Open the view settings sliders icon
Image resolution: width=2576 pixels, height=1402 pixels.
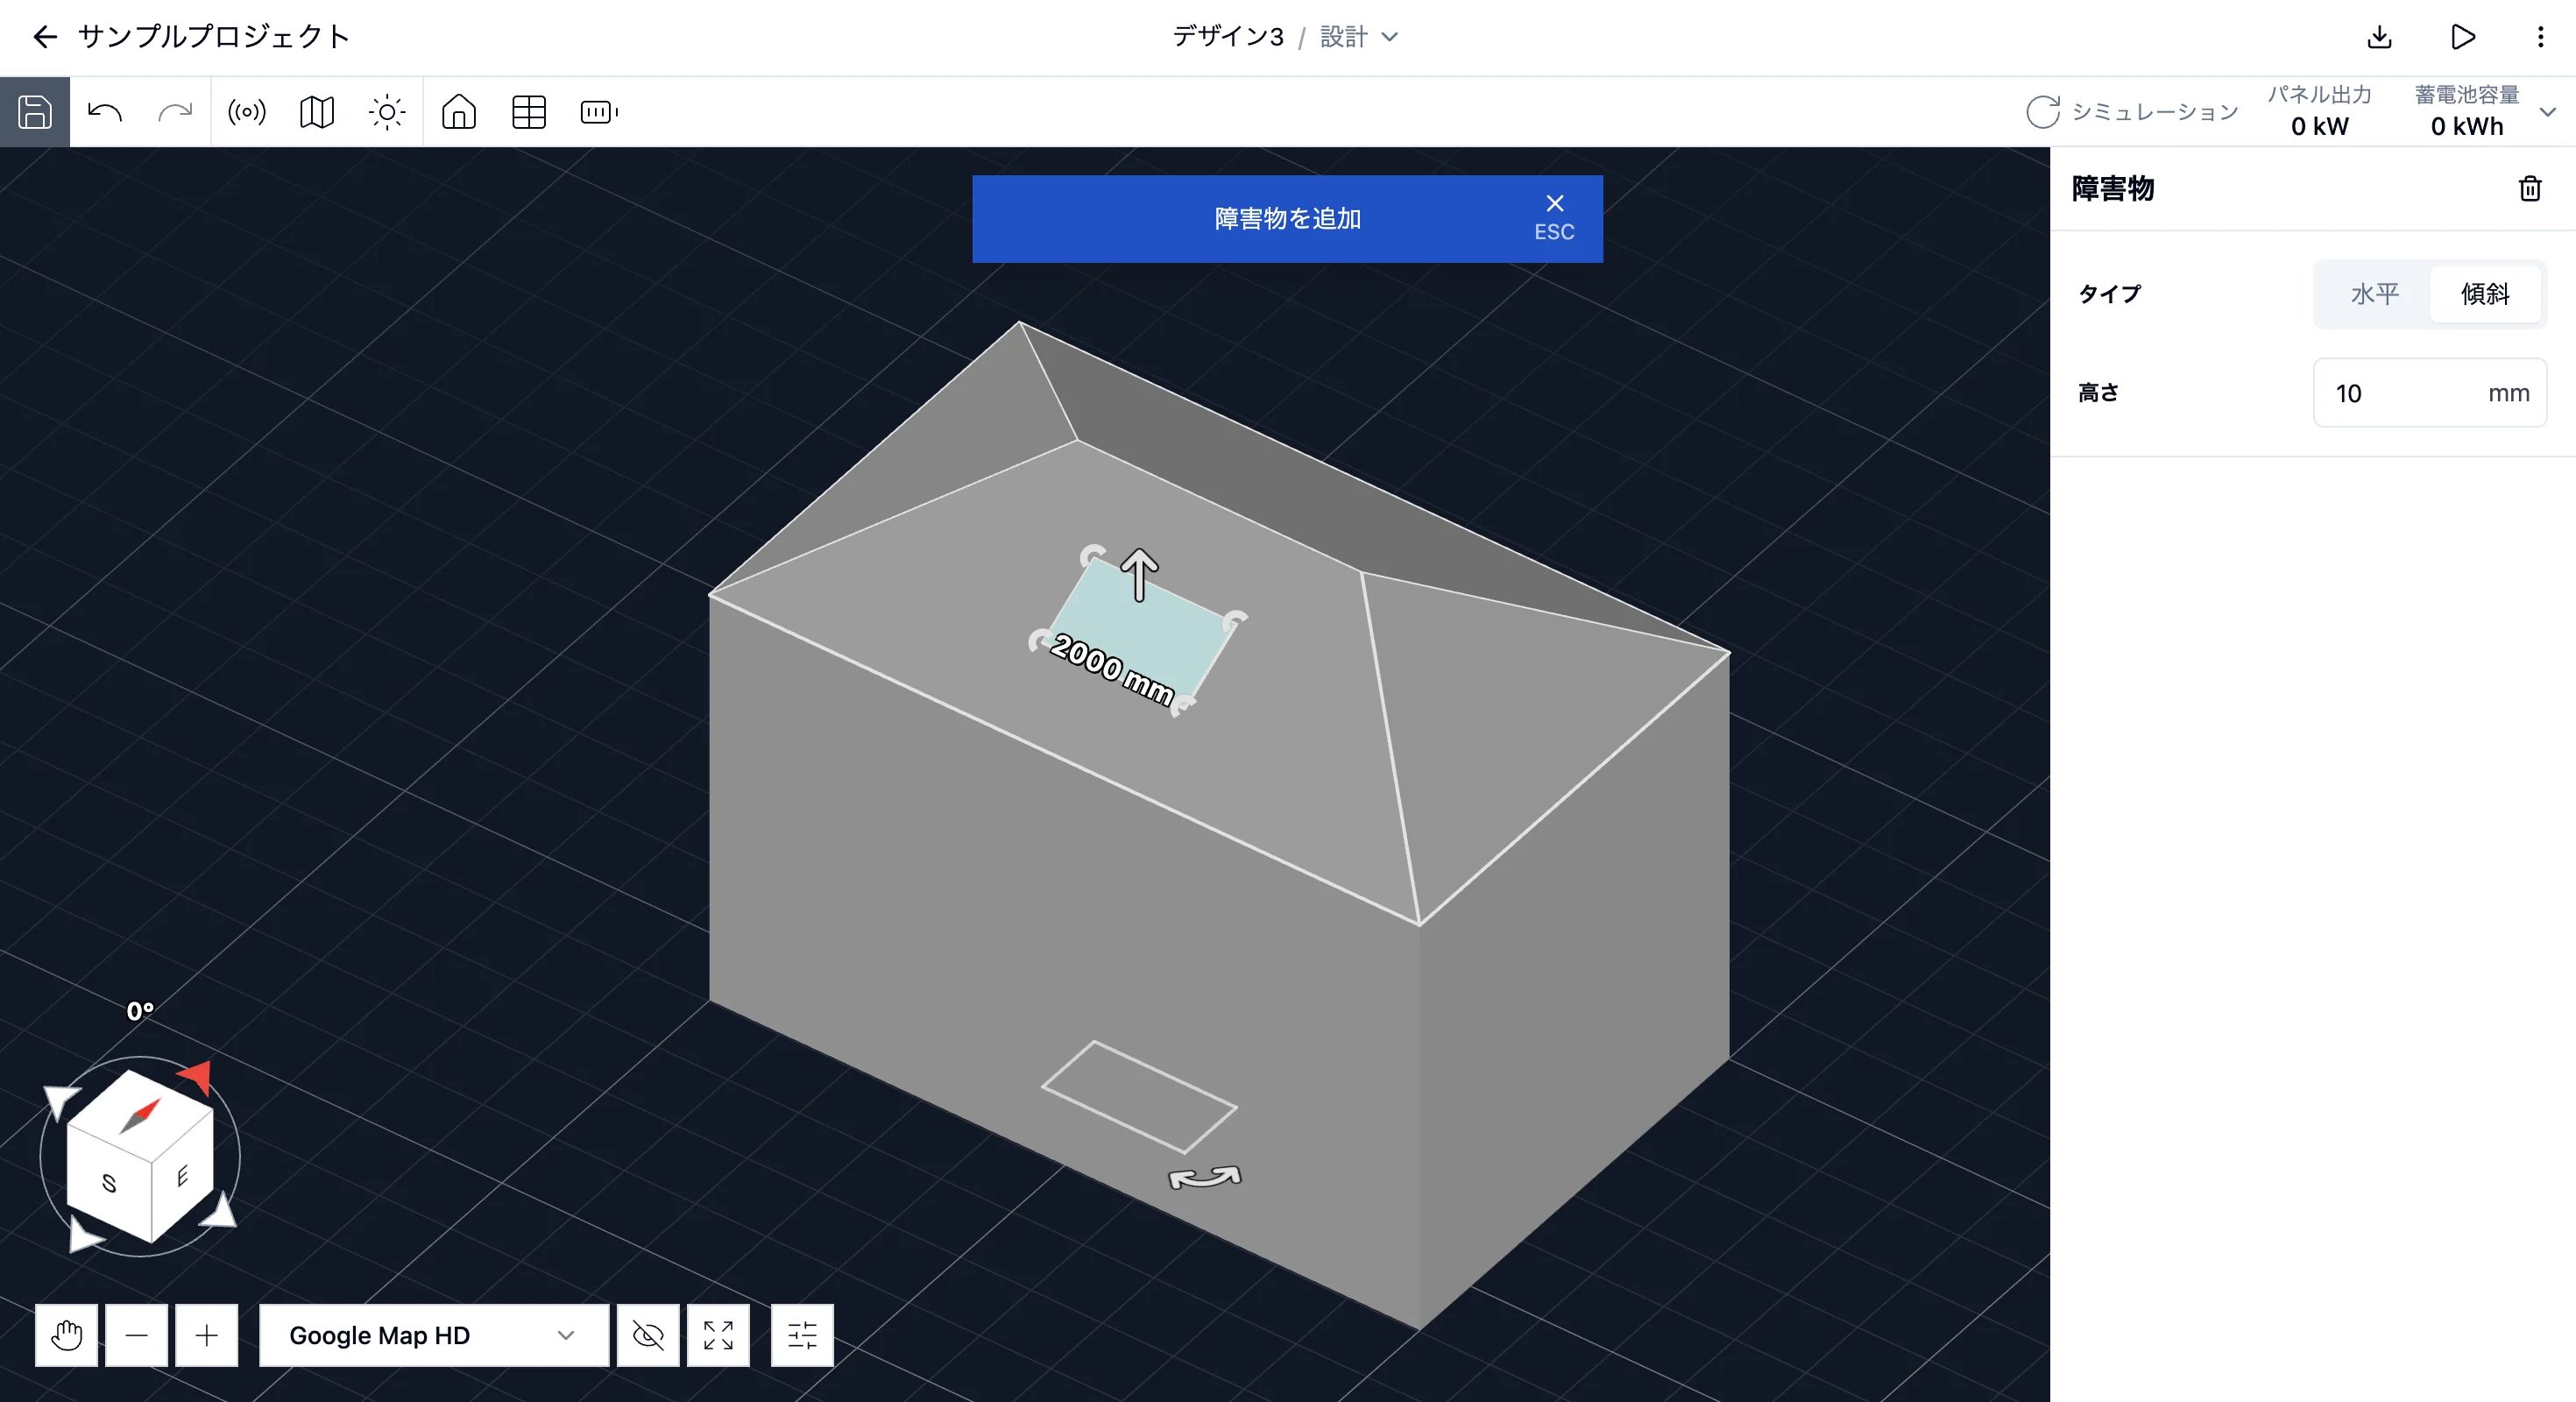802,1335
